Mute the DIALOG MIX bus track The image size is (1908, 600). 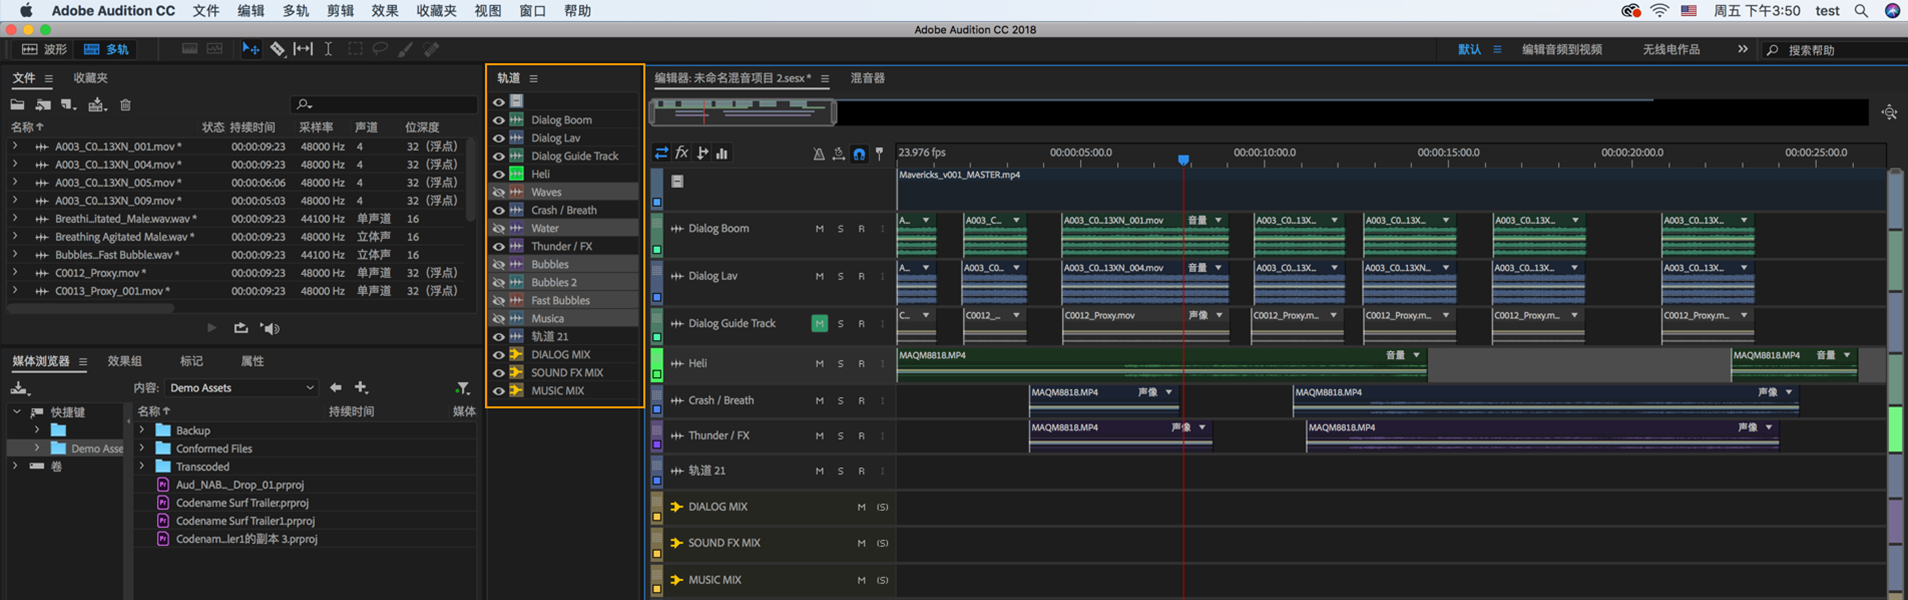[861, 507]
